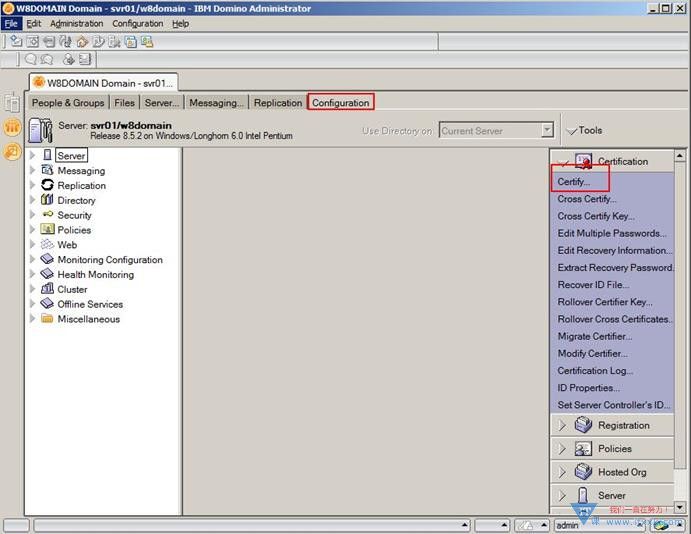691x534 pixels.
Task: Open ID Properties...
Action: [588, 388]
